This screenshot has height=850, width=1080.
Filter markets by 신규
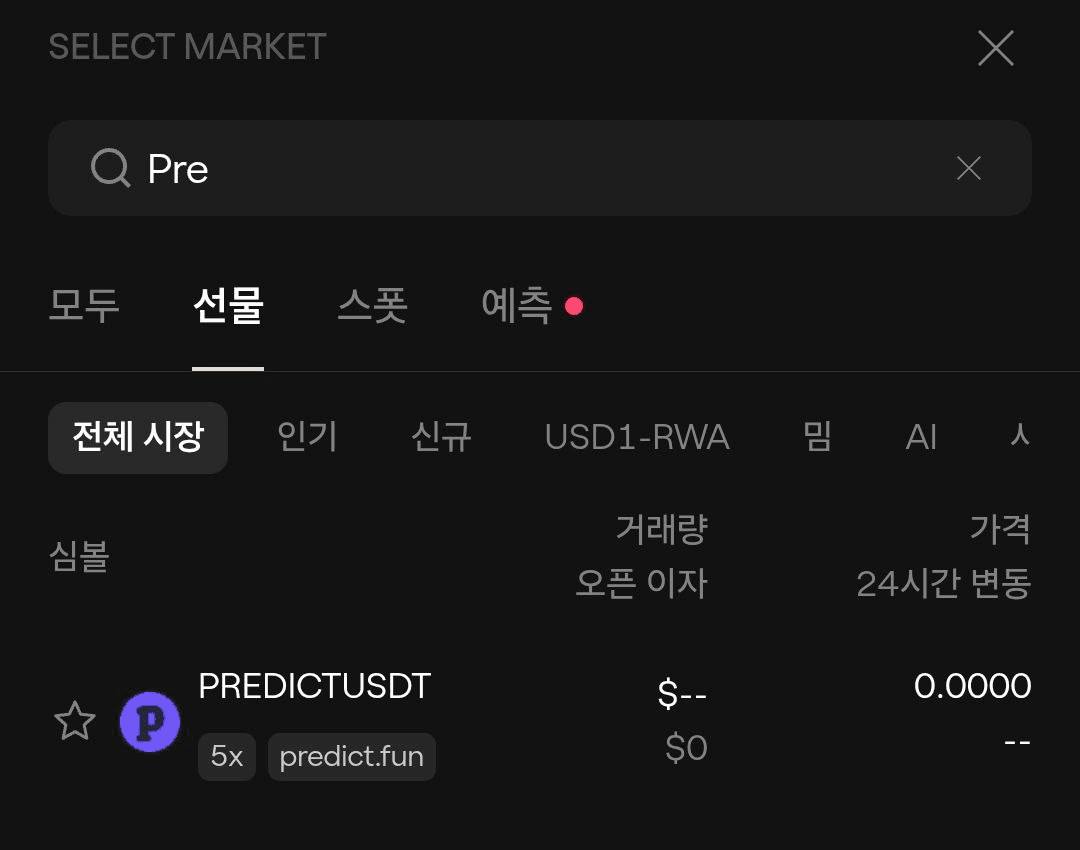pos(441,437)
